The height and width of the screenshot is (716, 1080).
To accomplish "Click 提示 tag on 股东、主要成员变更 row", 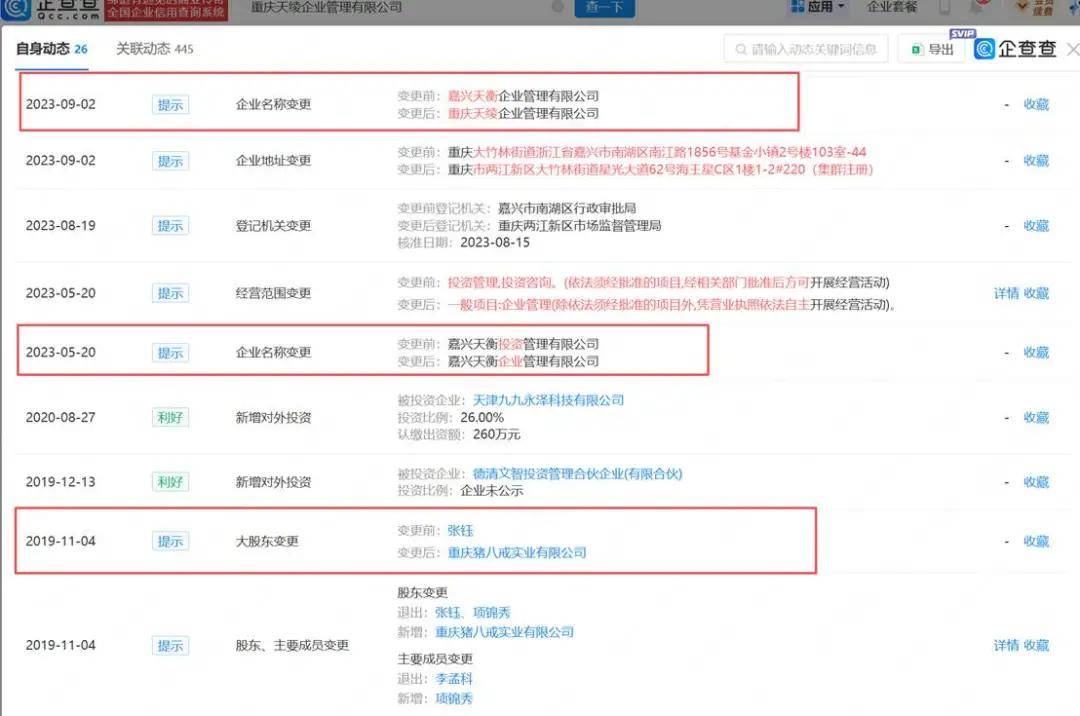I will click(x=170, y=646).
